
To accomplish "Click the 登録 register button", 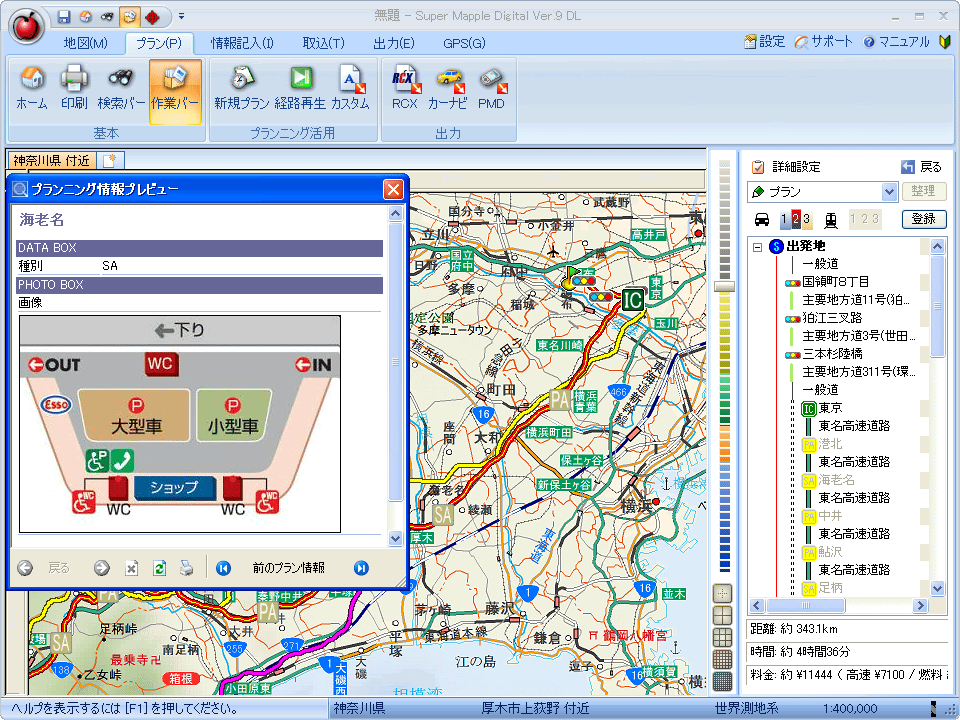I will click(923, 219).
